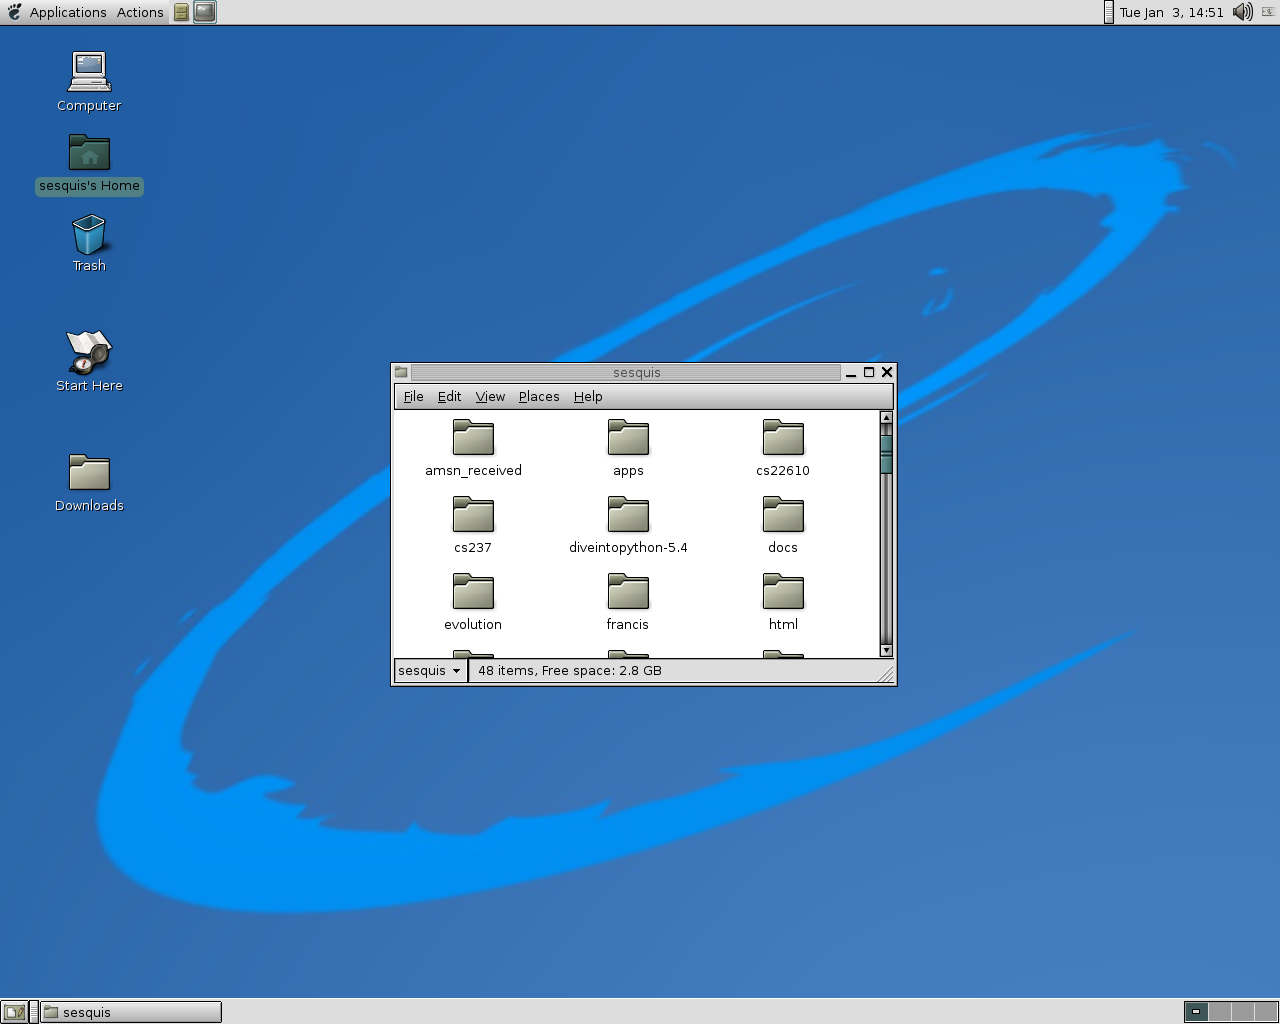The width and height of the screenshot is (1280, 1024).
Task: Click the evolution folder icon
Action: click(473, 592)
